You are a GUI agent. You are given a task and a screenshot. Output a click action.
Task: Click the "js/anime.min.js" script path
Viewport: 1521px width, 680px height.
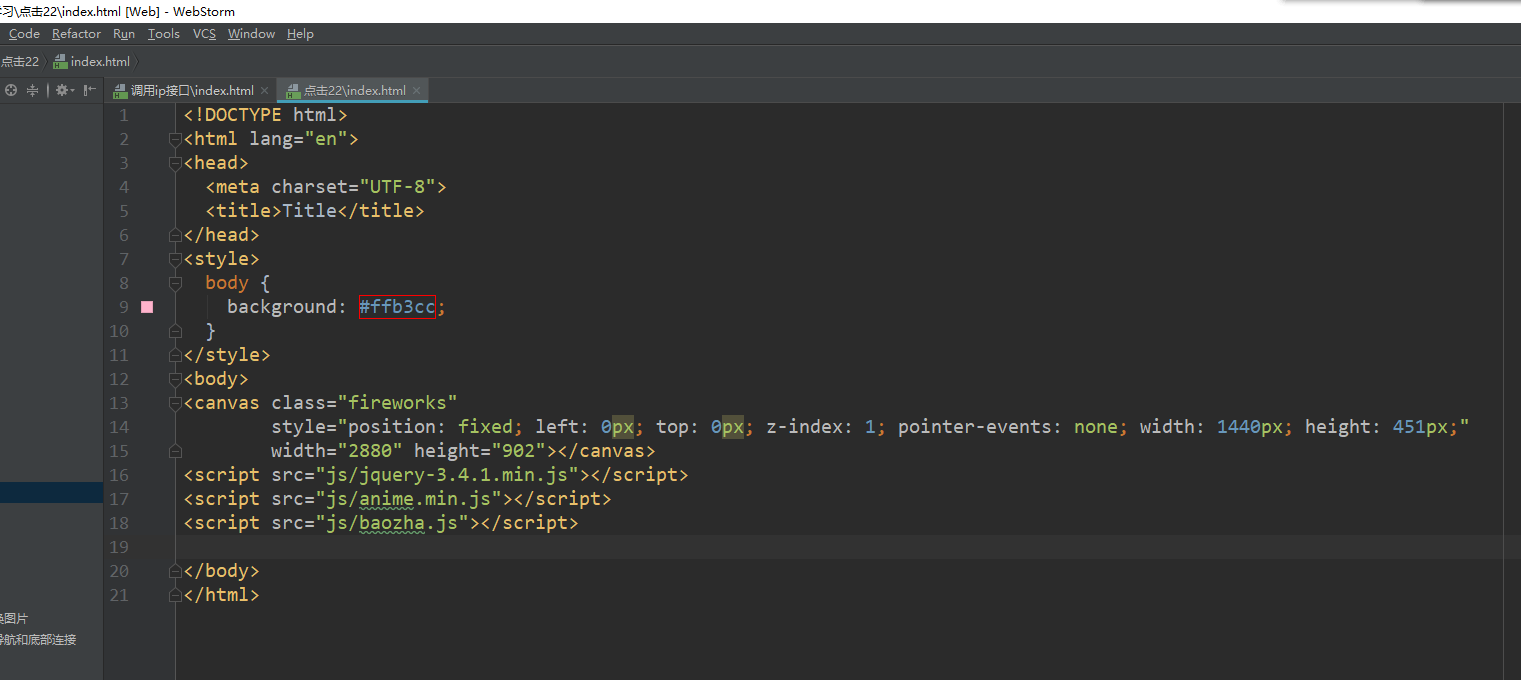coord(409,499)
